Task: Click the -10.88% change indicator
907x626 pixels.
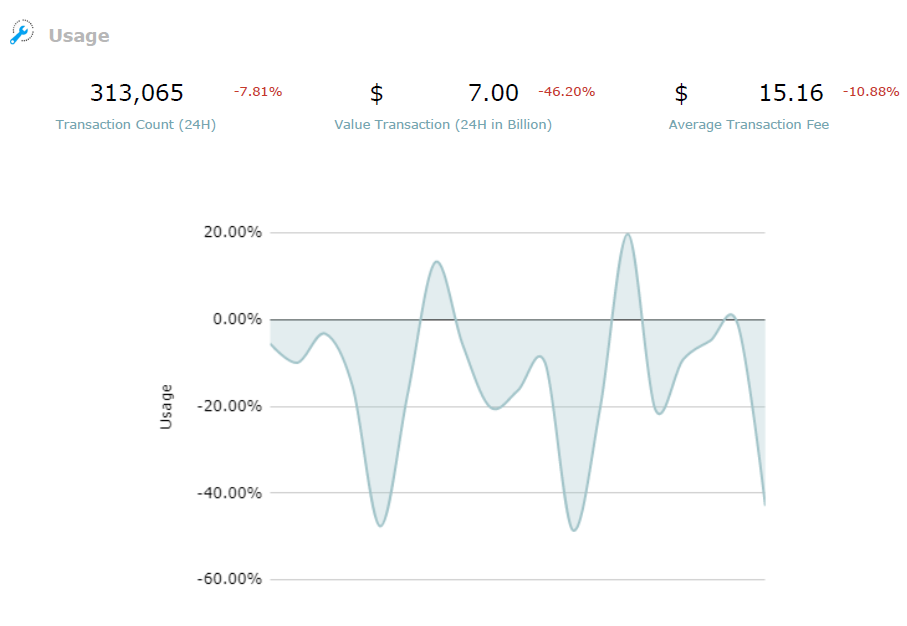Action: 871,91
